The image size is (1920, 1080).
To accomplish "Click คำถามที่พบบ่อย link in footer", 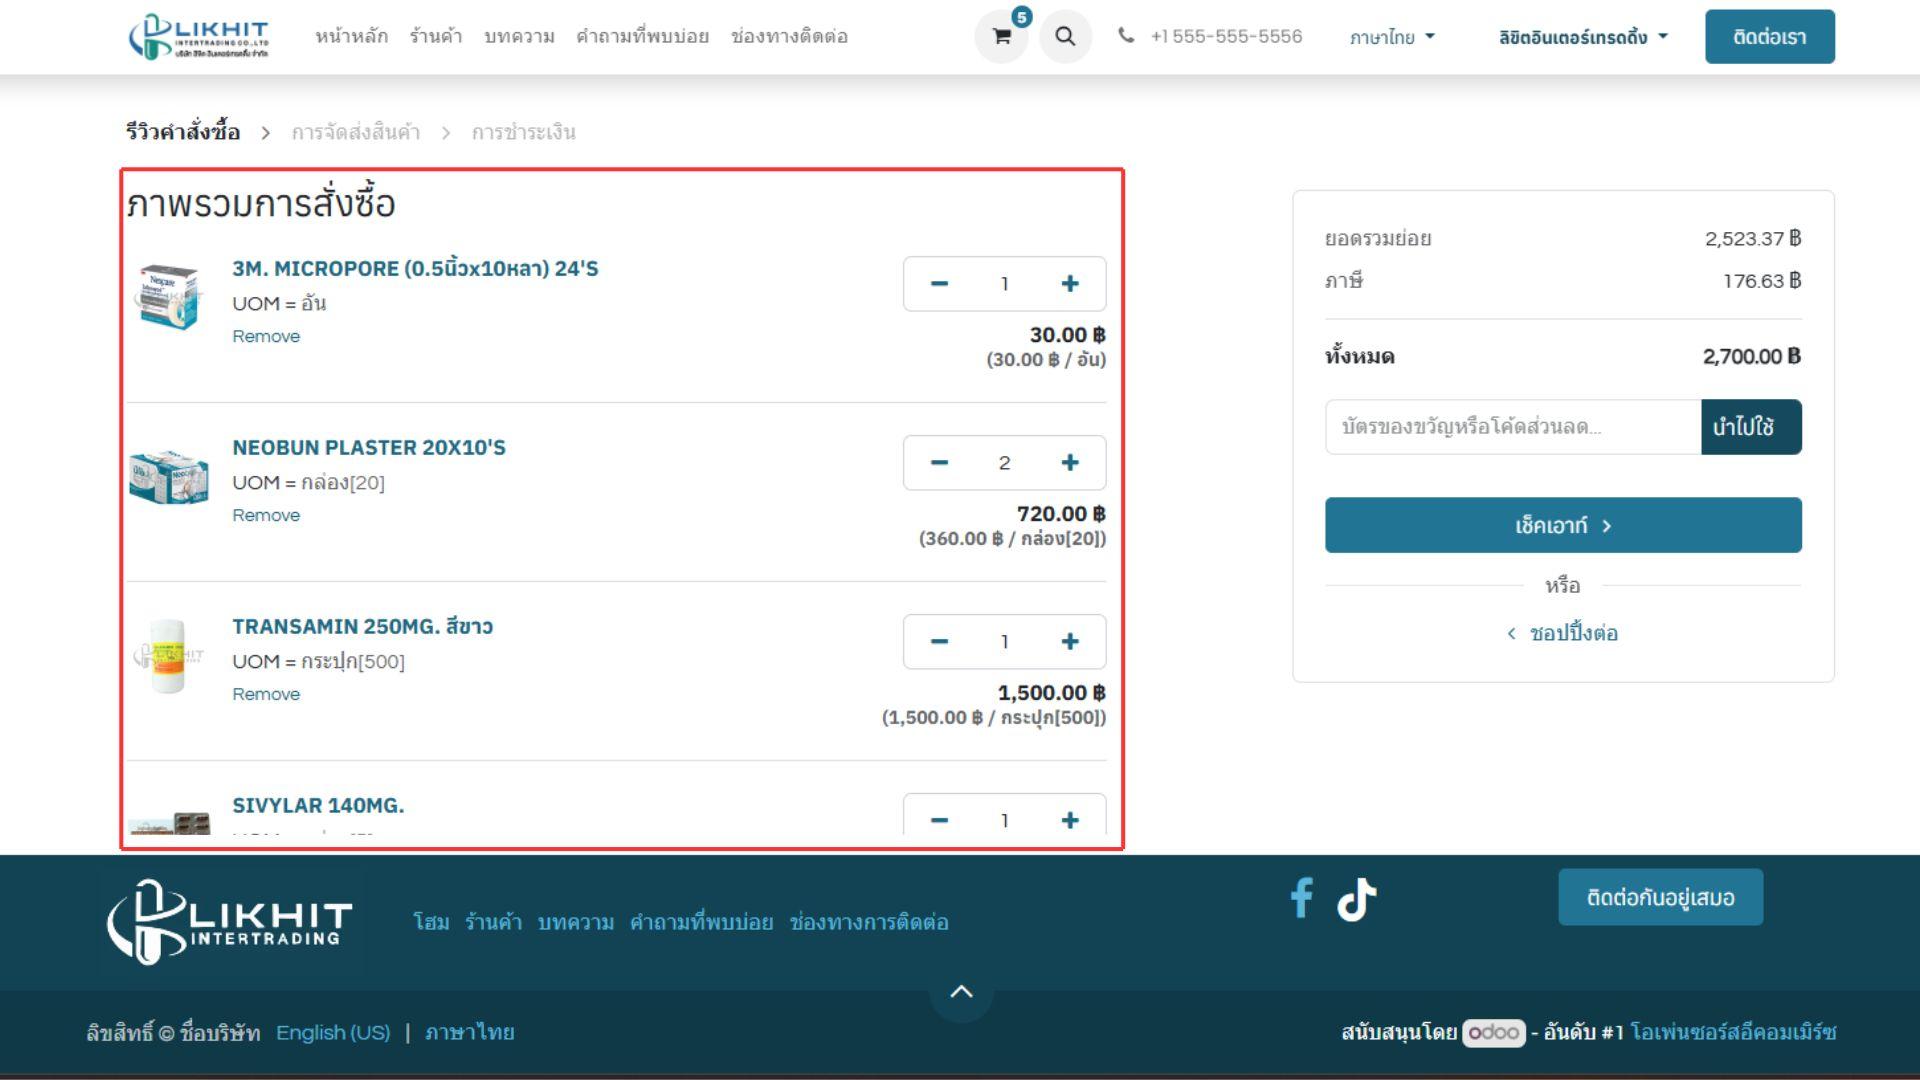I will pyautogui.click(x=701, y=922).
